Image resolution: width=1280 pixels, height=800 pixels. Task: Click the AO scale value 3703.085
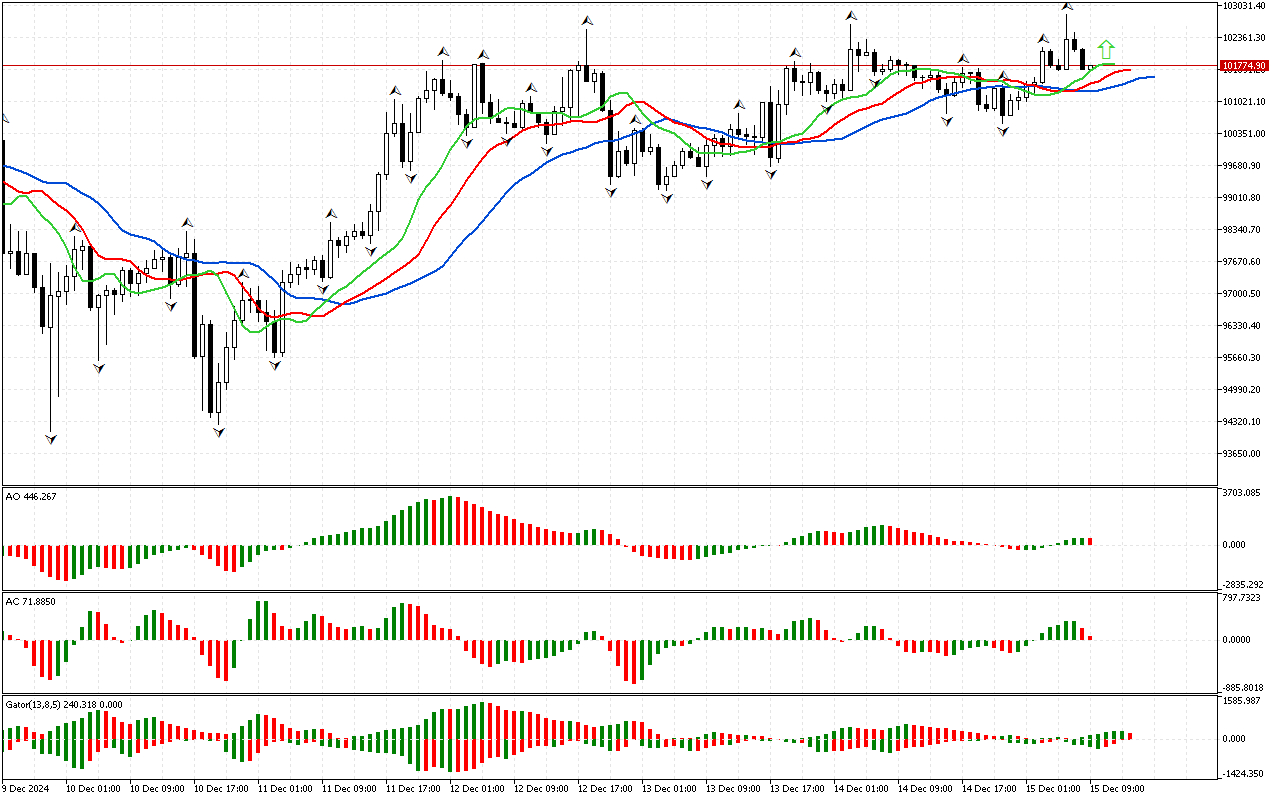click(x=1242, y=493)
